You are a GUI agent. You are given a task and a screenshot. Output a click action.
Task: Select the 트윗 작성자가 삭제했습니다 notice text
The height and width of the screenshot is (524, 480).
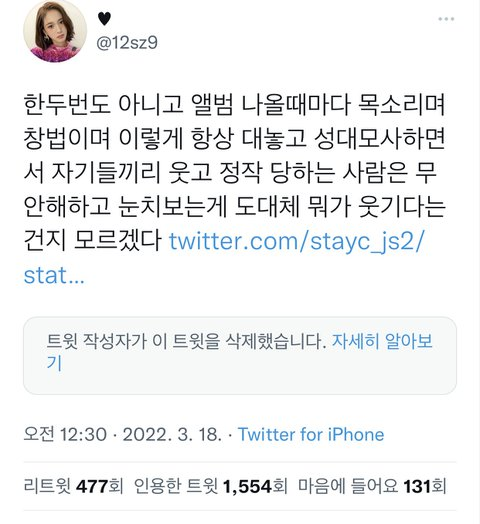tap(186, 341)
